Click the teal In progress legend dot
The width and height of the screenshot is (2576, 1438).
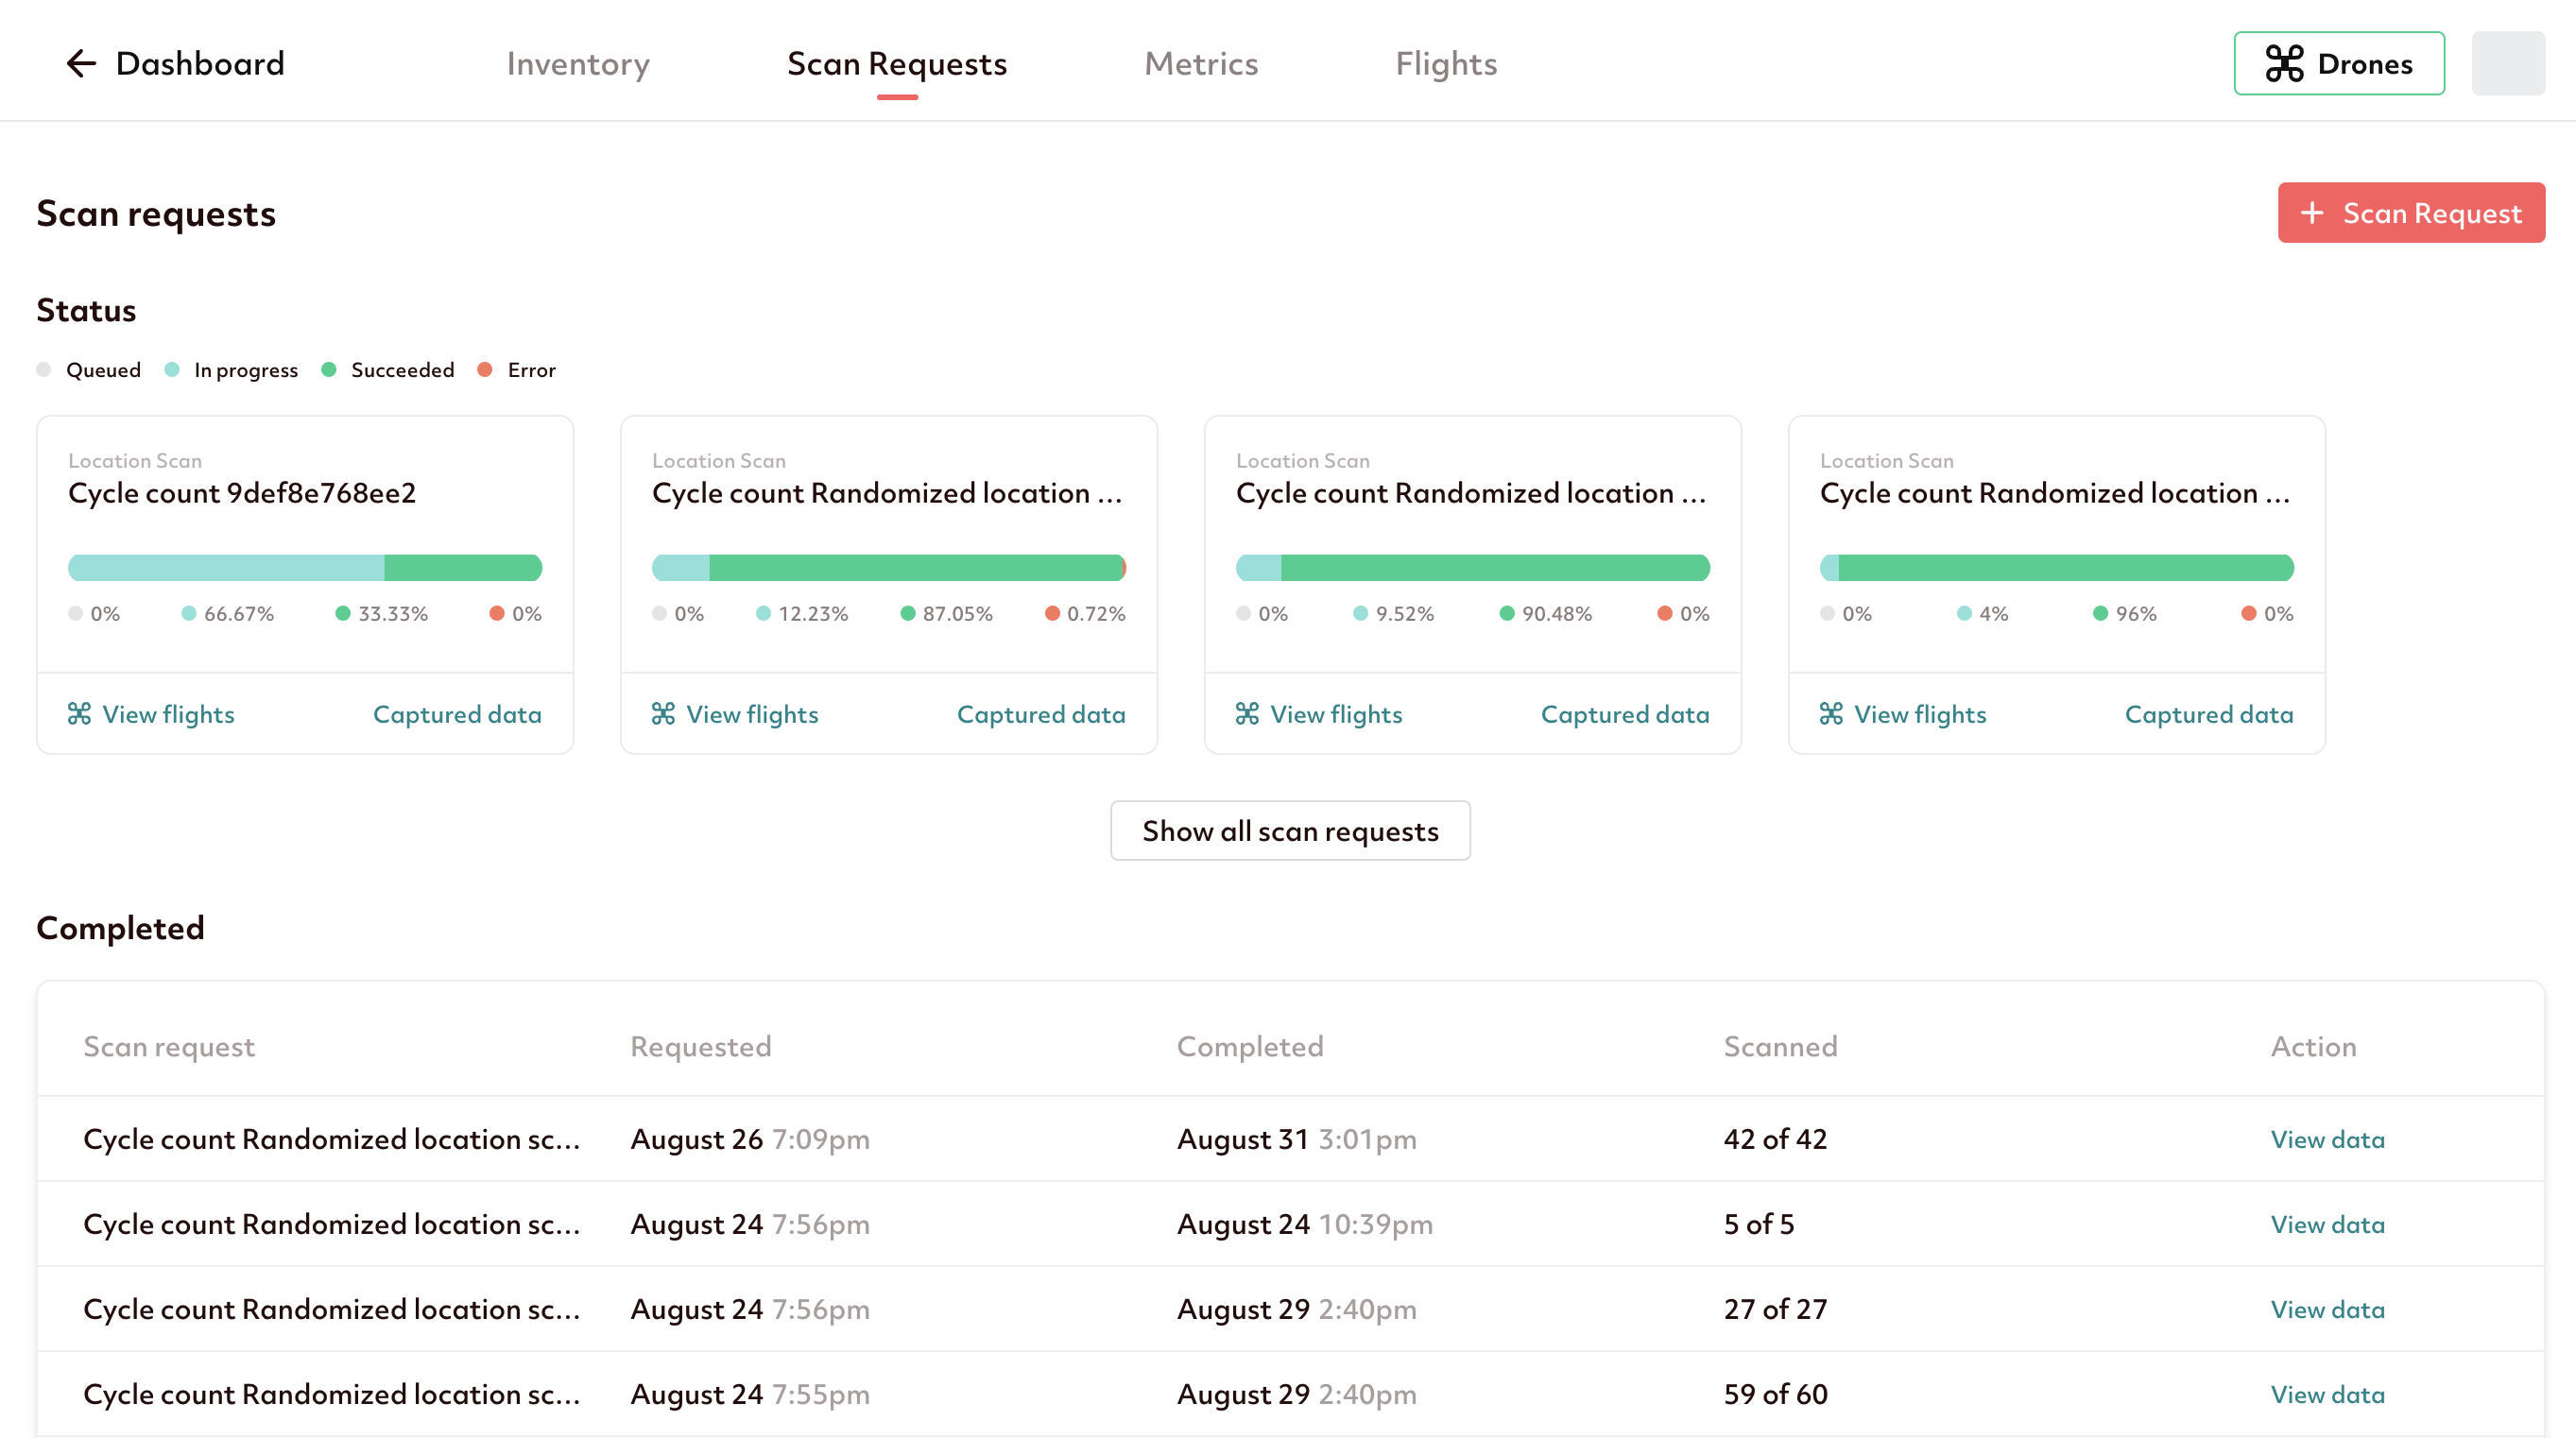point(172,370)
